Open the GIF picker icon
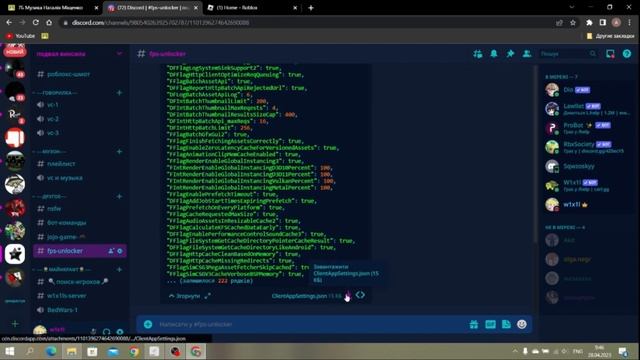The width and height of the screenshot is (640, 360). click(x=490, y=324)
